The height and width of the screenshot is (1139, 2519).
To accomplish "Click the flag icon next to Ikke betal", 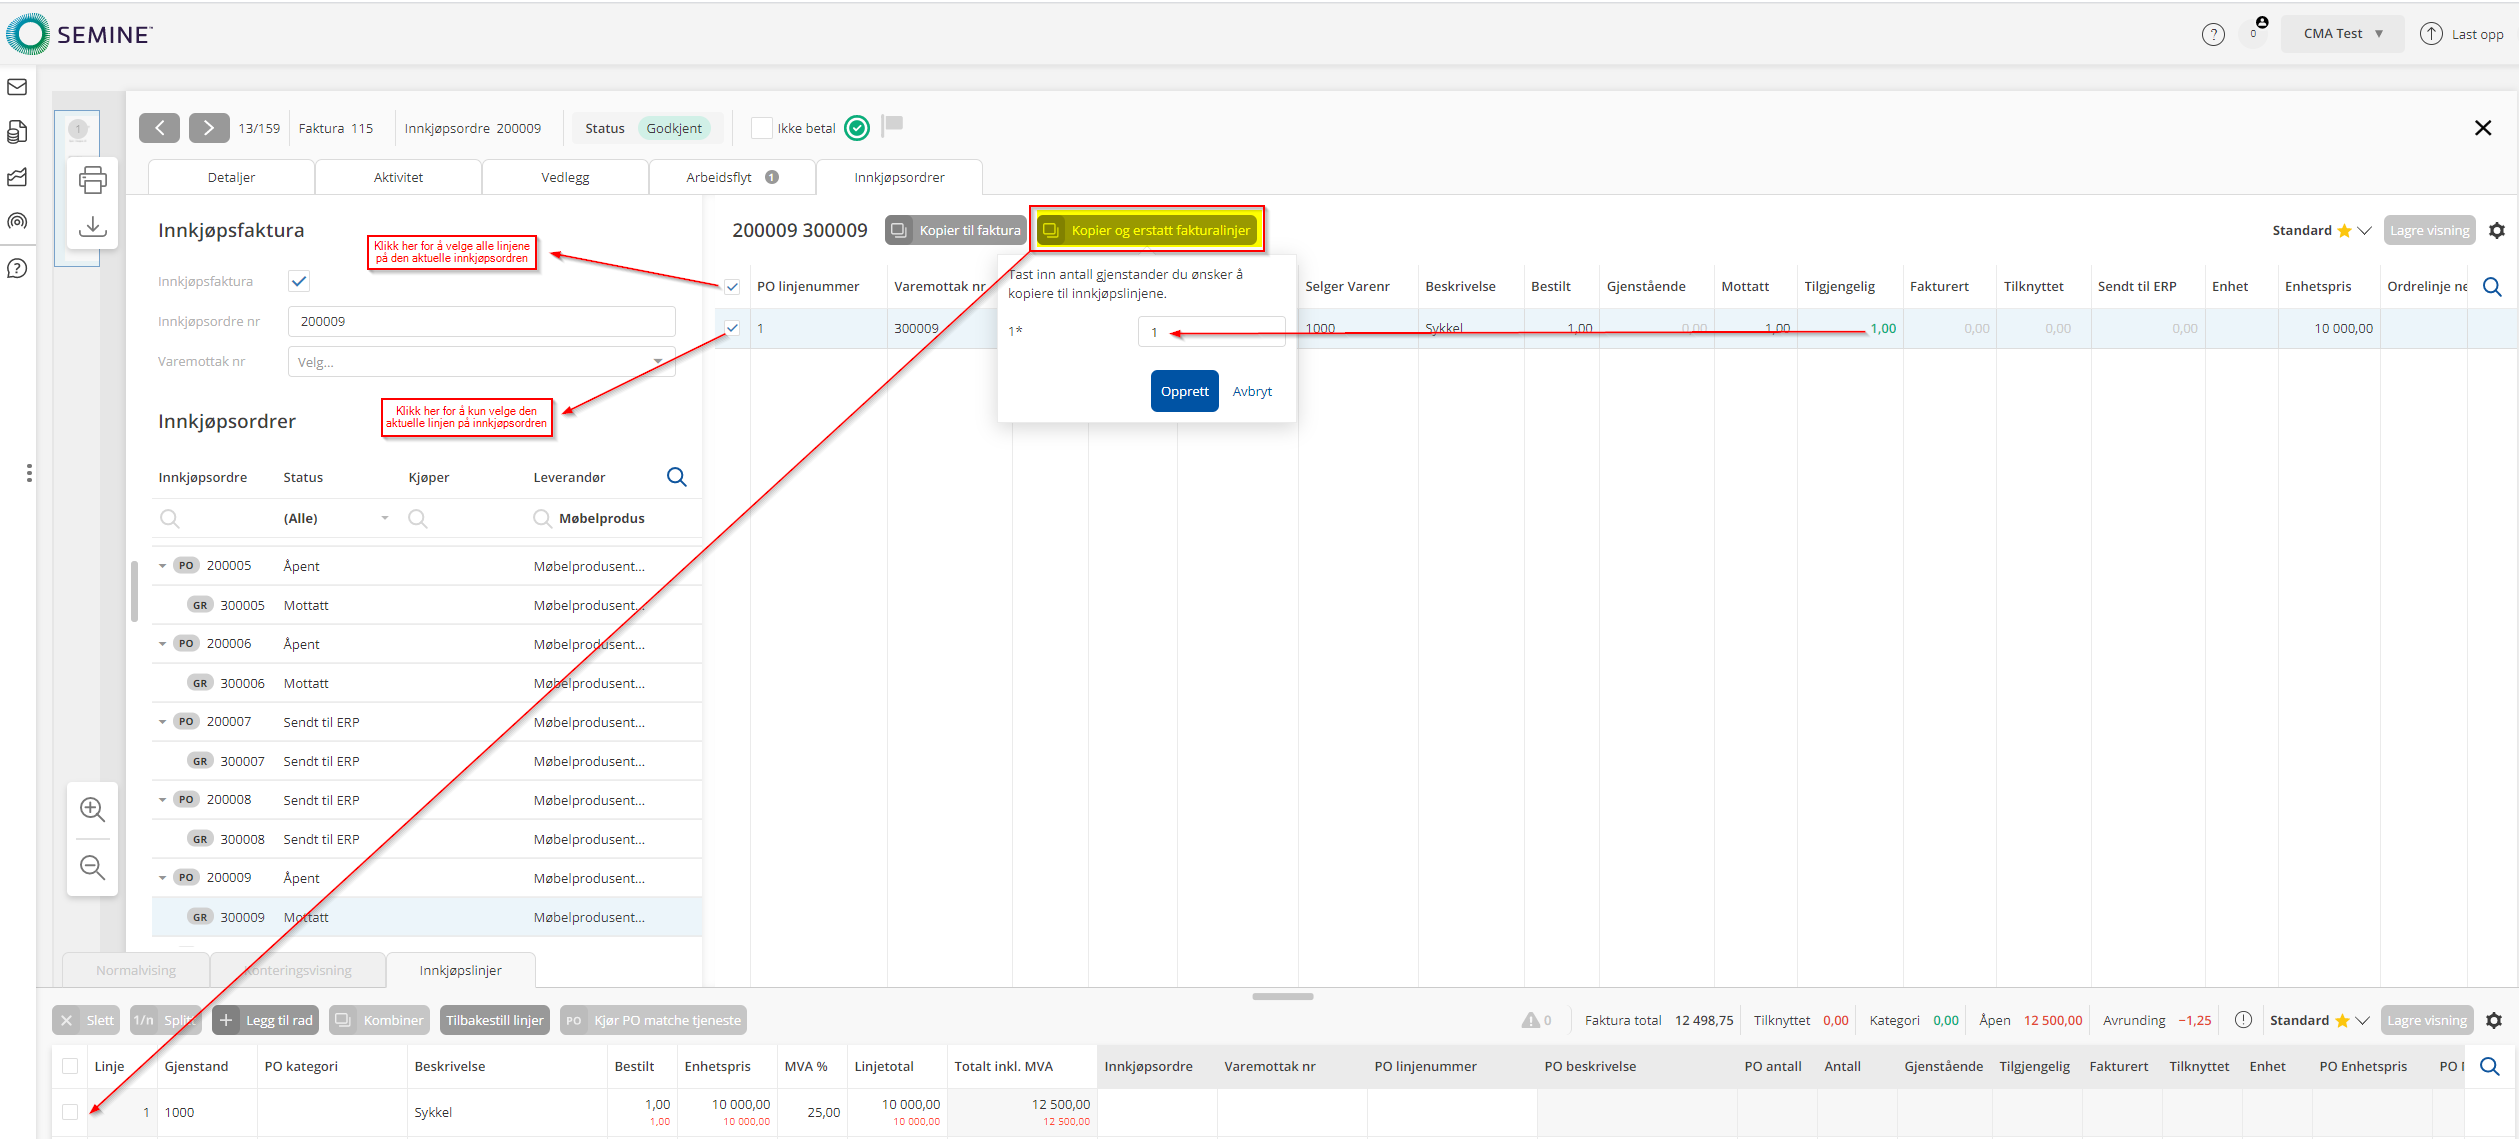I will pyautogui.click(x=893, y=125).
